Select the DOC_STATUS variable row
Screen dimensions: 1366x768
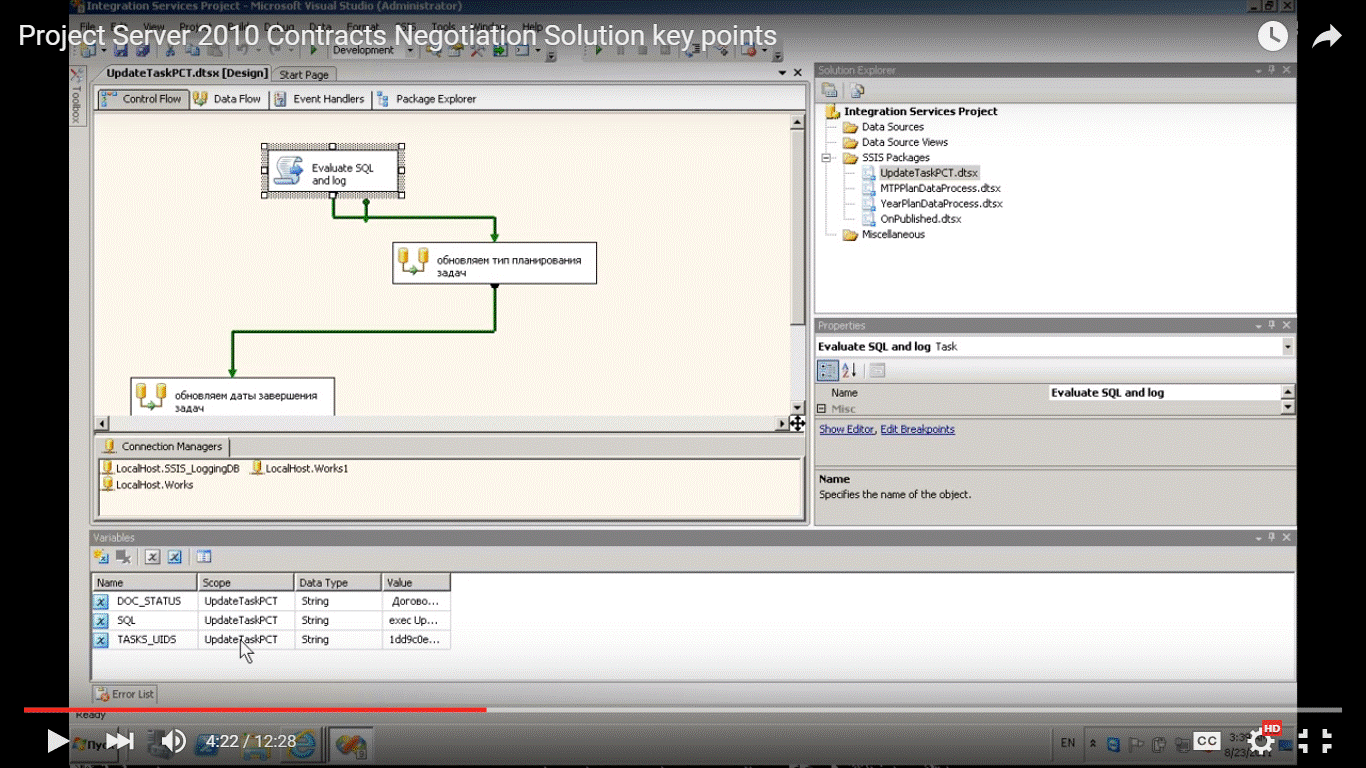[271, 602]
